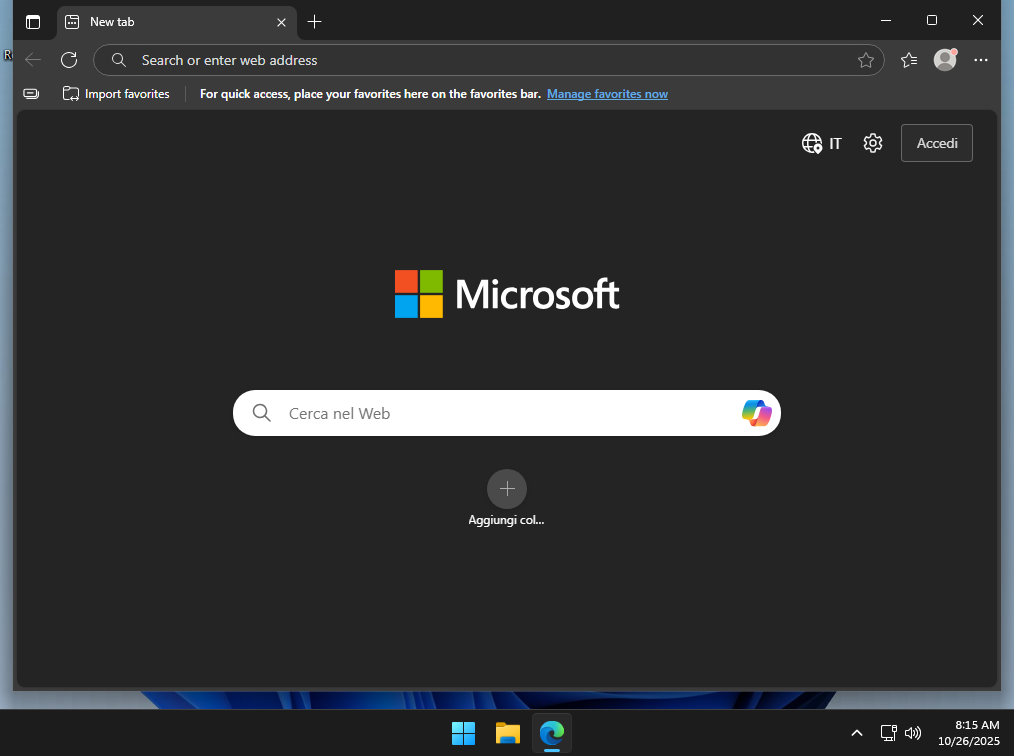
Task: Add a shortcut via Aggiungi collegamento plus
Action: [506, 489]
